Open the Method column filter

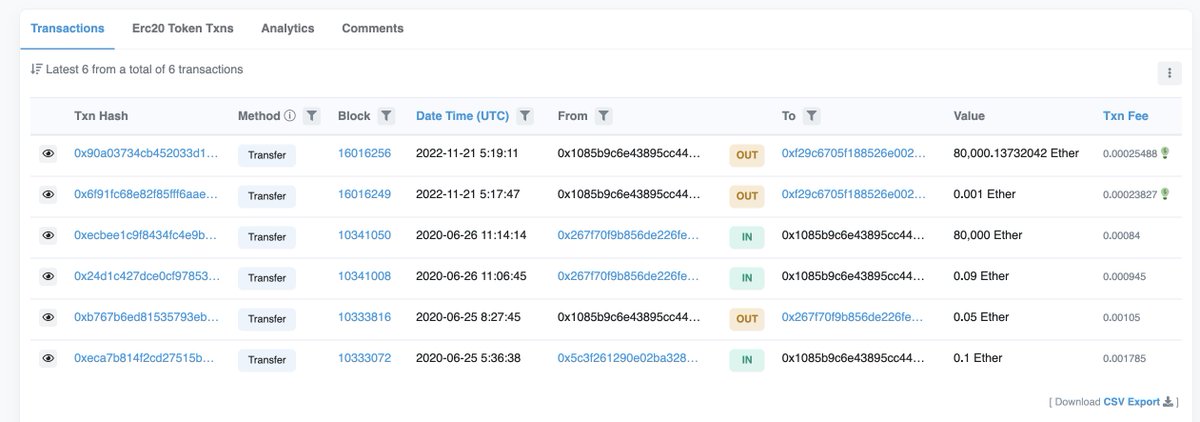click(x=311, y=116)
